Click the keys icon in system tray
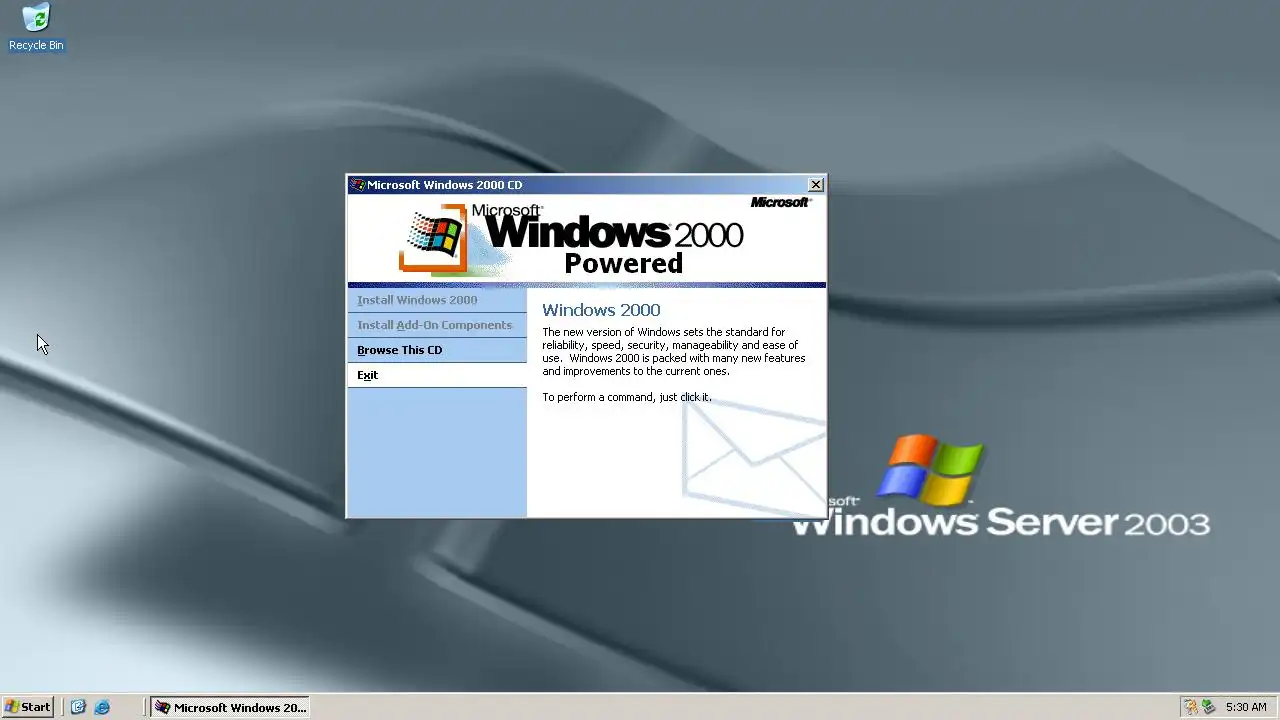This screenshot has width=1280, height=720. [1191, 707]
